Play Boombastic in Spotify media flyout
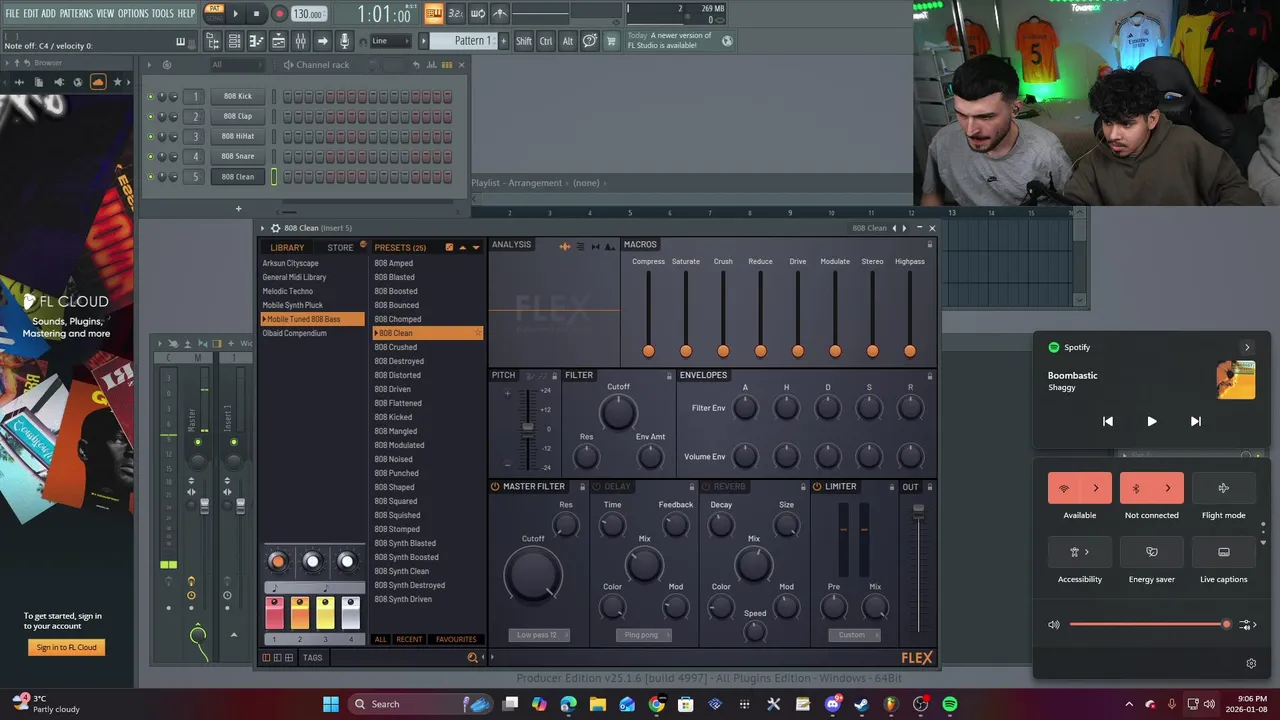The height and width of the screenshot is (720, 1280). pos(1151,422)
